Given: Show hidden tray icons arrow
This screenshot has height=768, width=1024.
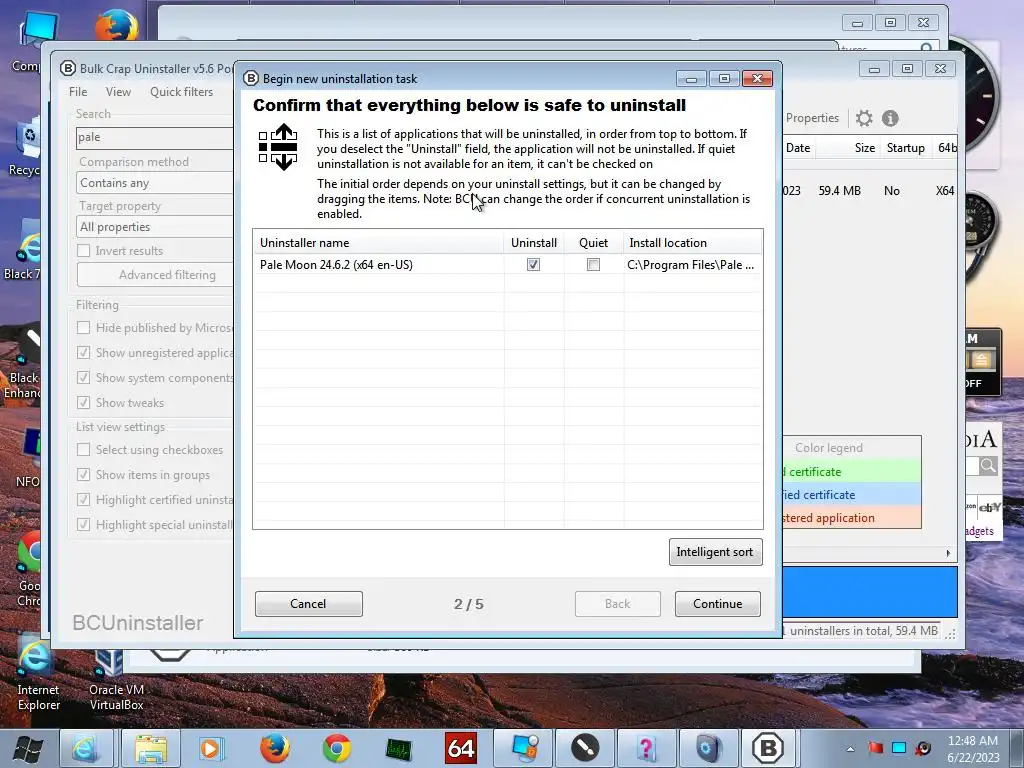Looking at the screenshot, I should [x=850, y=749].
